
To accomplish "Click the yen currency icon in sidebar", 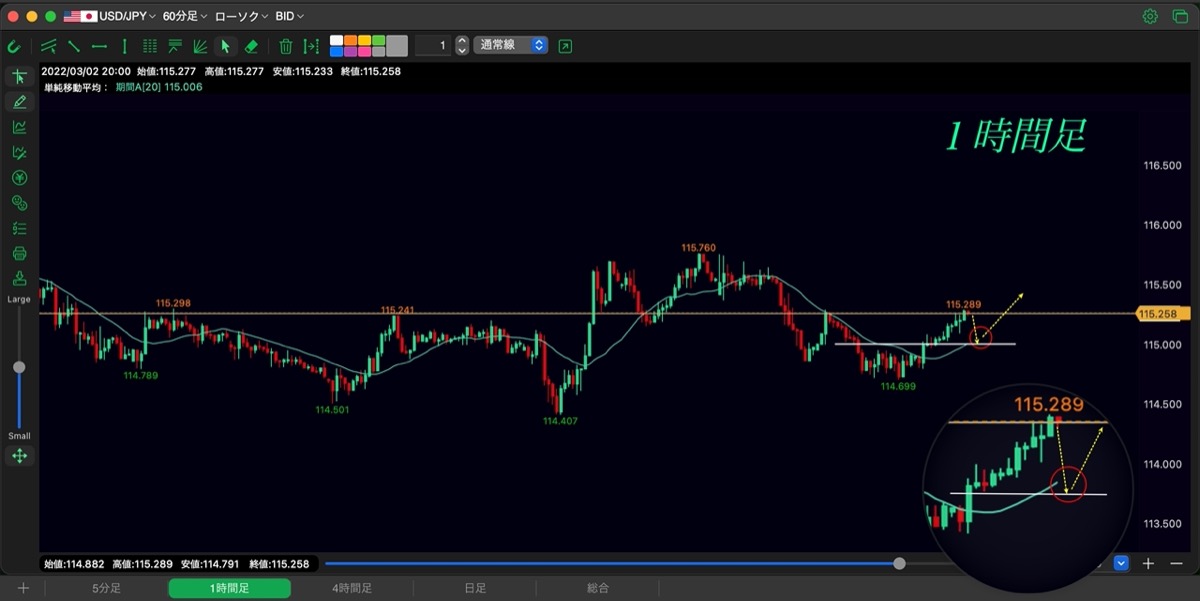I will click(x=19, y=178).
